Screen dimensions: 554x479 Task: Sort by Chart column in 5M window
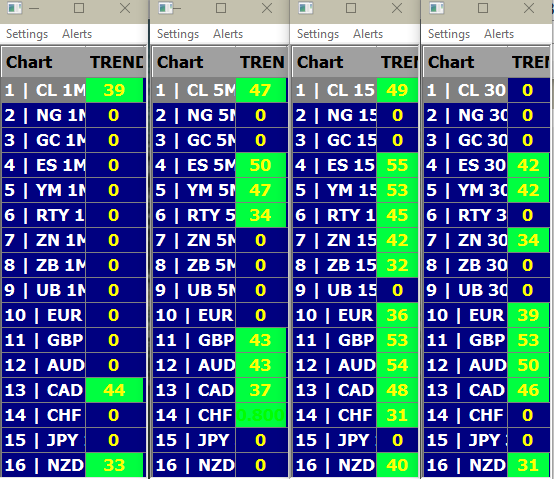coord(194,62)
